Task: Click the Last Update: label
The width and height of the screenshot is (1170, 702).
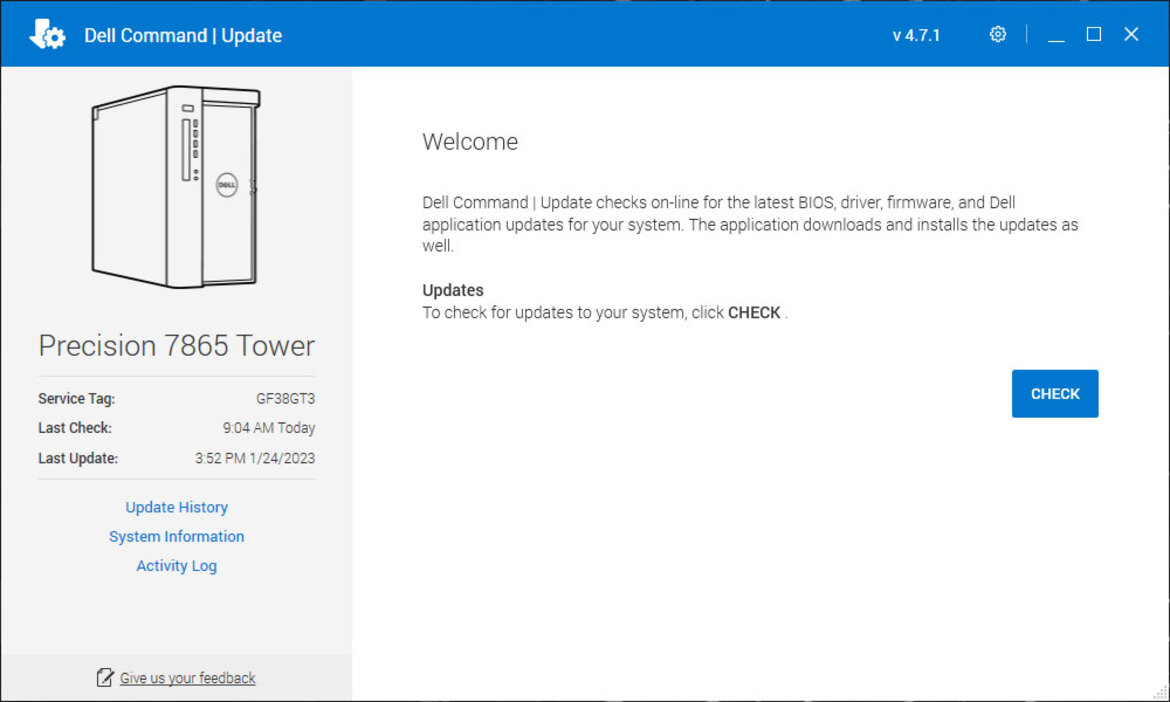Action: pyautogui.click(x=78, y=458)
